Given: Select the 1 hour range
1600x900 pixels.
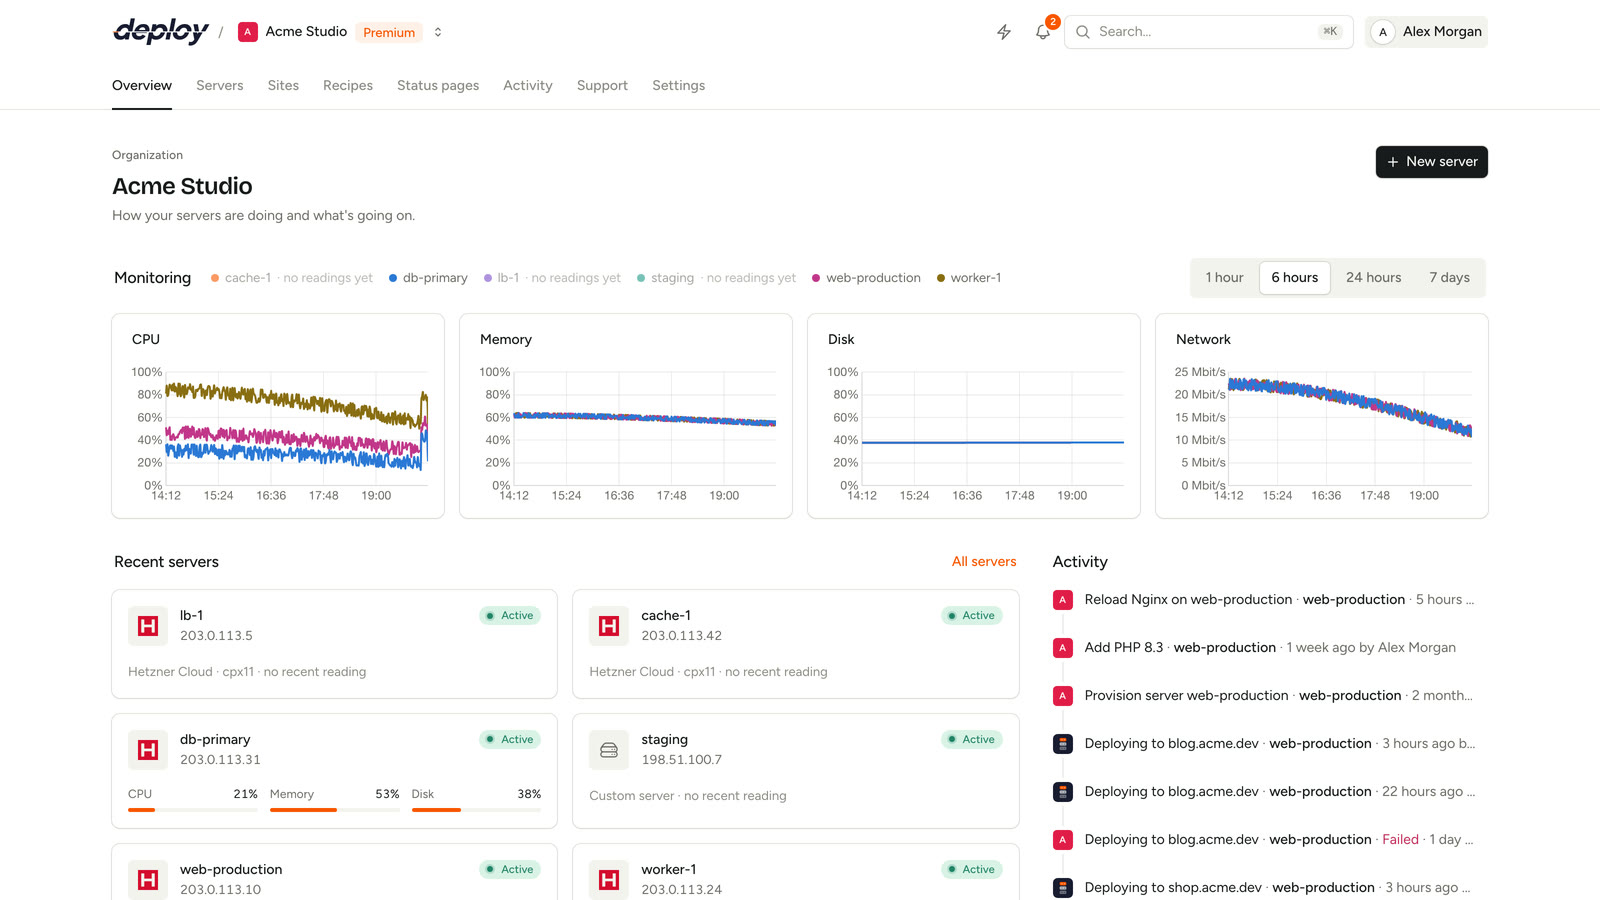Looking at the screenshot, I should pyautogui.click(x=1224, y=278).
